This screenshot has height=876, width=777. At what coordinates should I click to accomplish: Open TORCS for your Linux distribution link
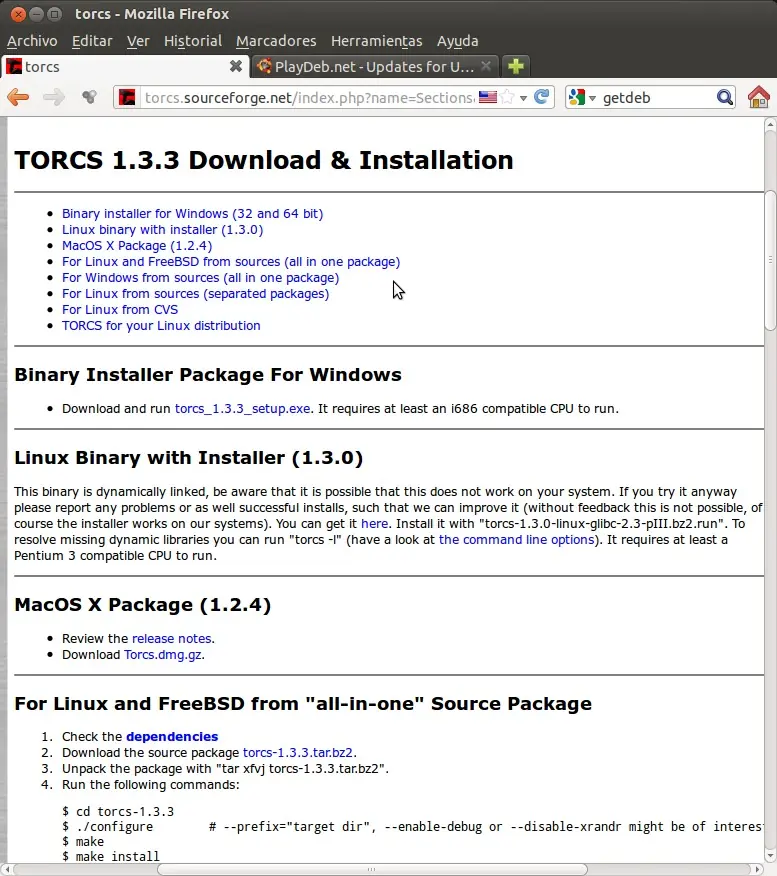point(161,326)
